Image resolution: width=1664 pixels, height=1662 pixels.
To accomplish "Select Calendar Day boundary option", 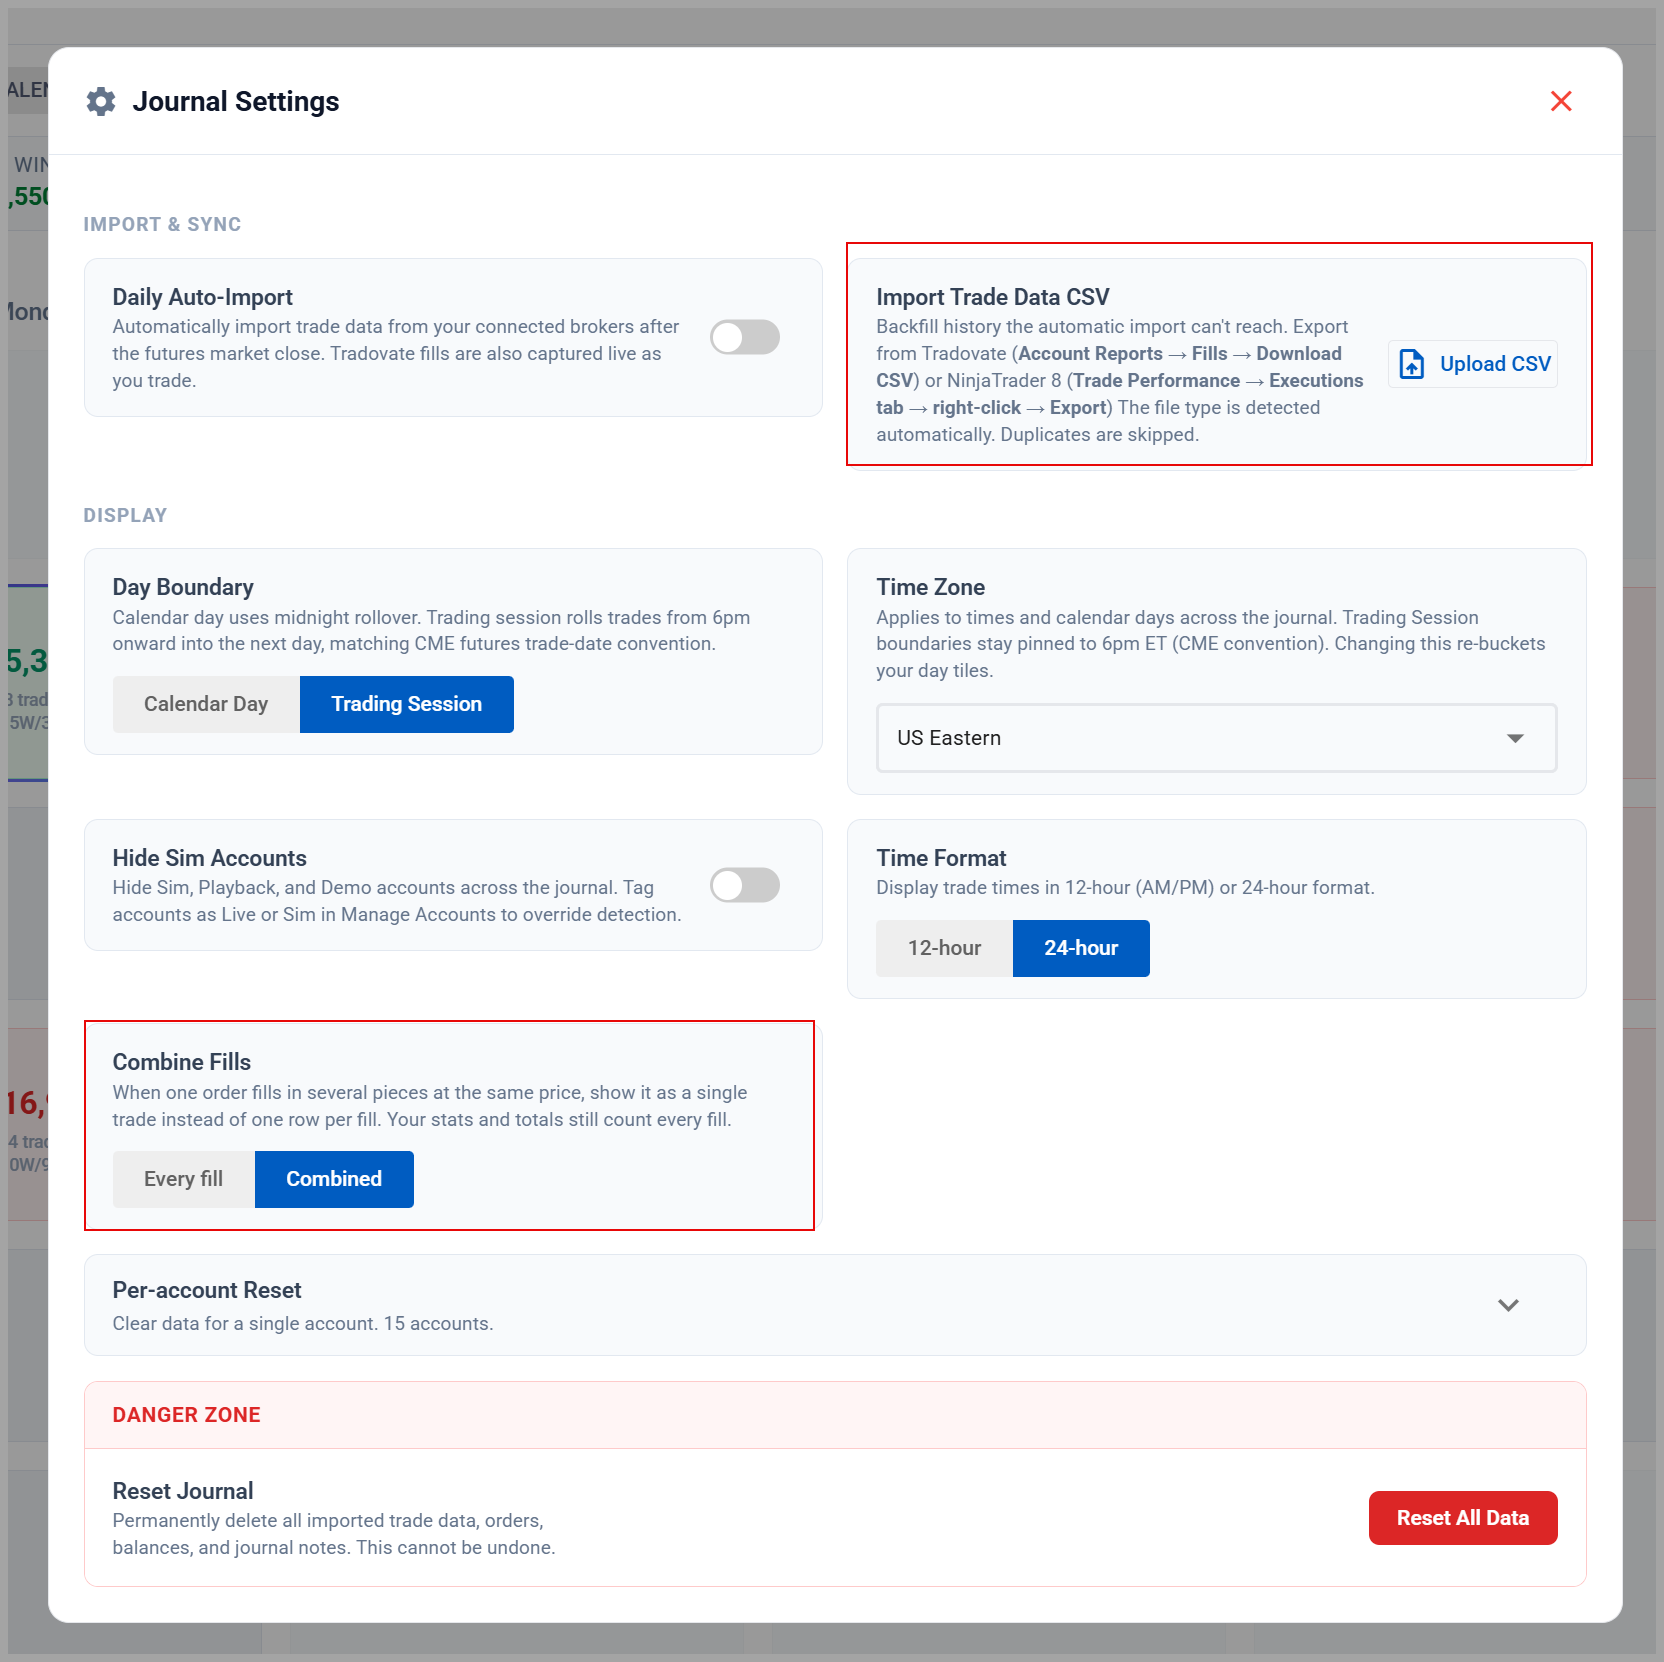I will click(206, 704).
